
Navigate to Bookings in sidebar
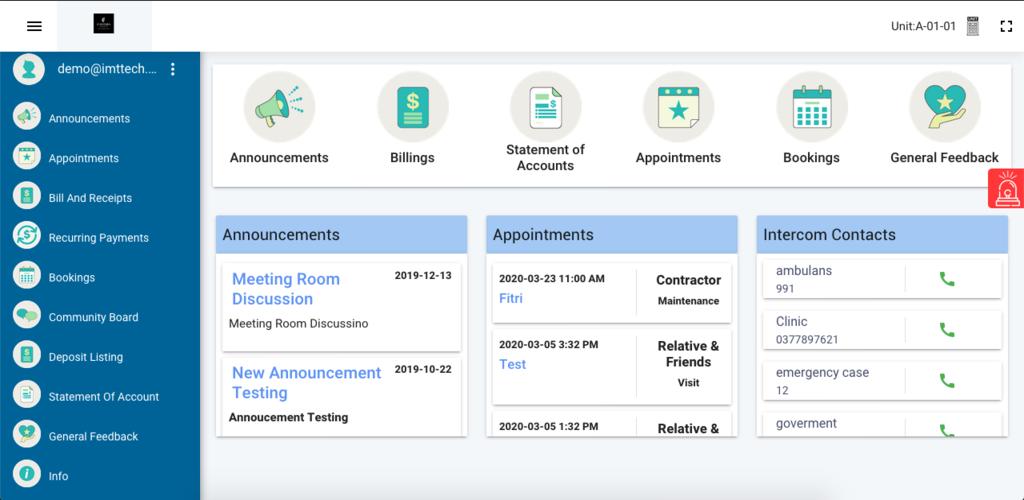(x=72, y=277)
